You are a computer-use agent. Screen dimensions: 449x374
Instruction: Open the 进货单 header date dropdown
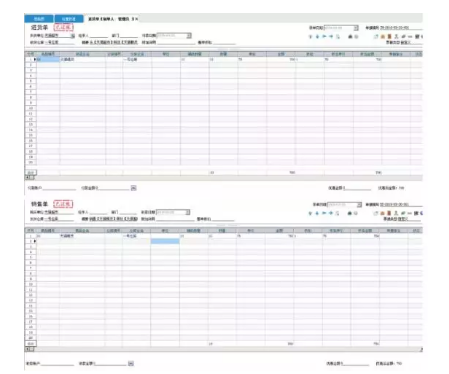pyautogui.click(x=189, y=35)
